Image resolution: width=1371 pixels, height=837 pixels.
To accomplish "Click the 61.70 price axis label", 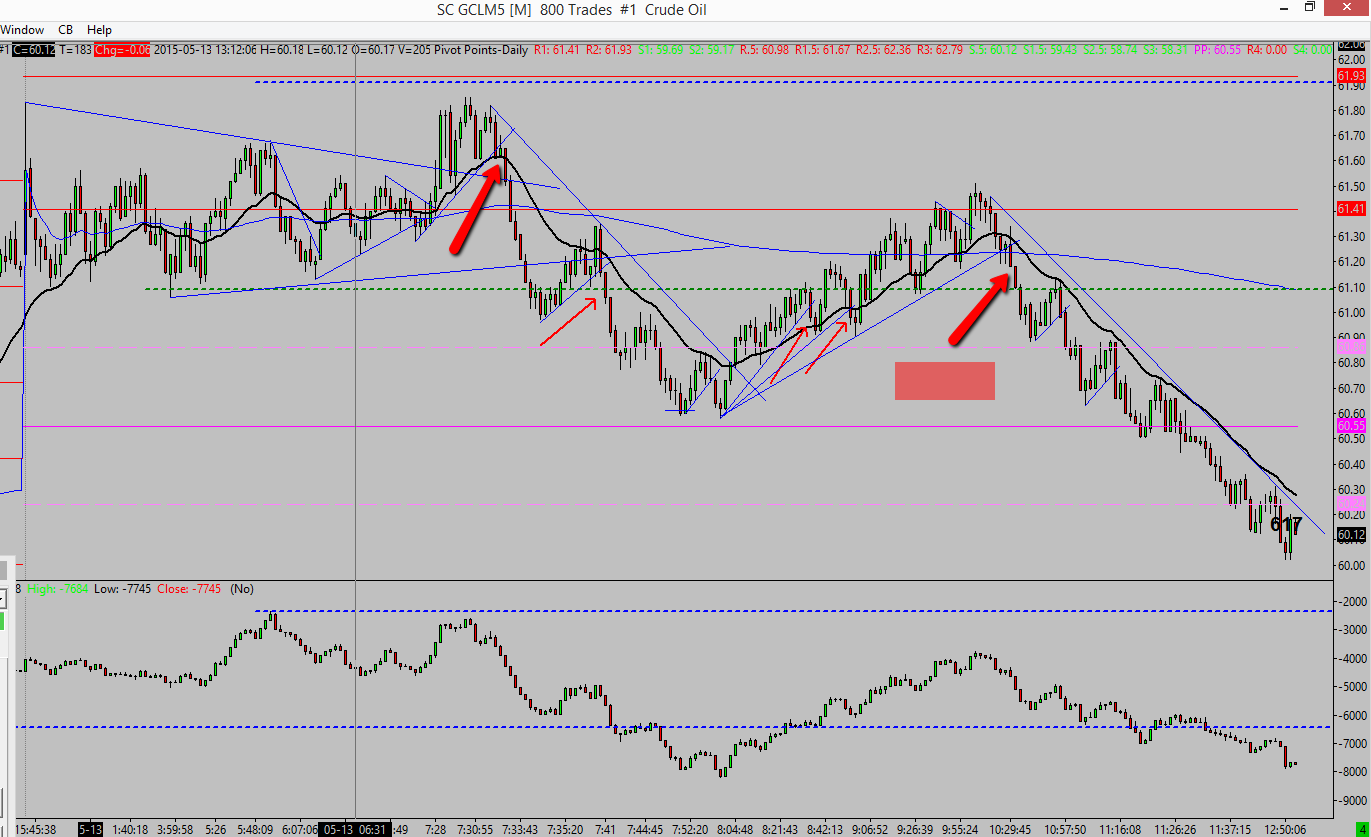I will (x=1351, y=136).
